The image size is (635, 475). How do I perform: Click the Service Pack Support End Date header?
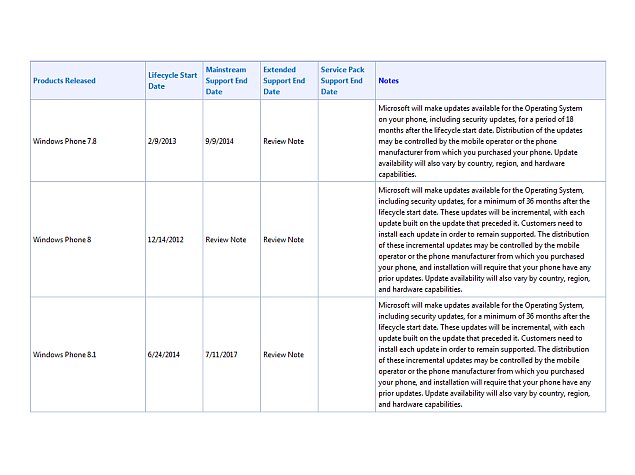click(x=342, y=81)
